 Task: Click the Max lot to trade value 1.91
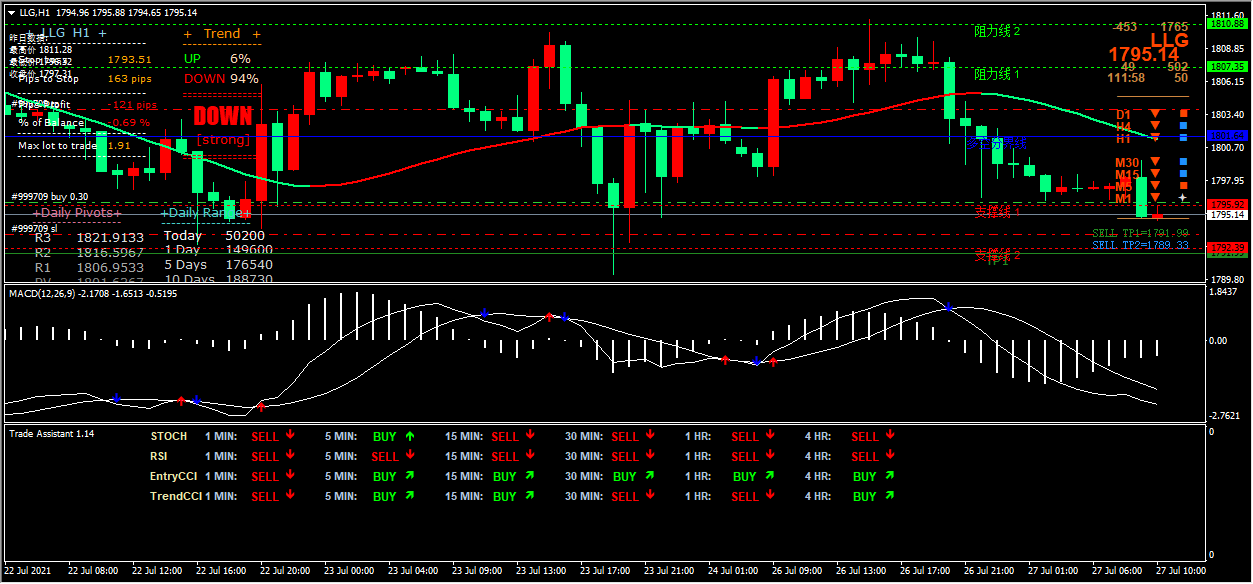[119, 146]
